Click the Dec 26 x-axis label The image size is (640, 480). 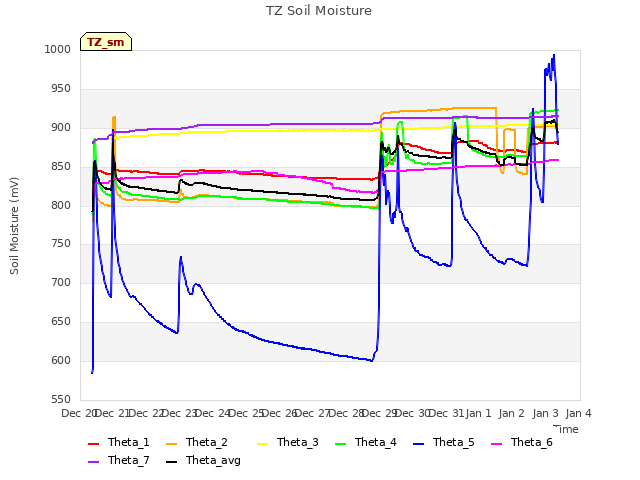[279, 413]
